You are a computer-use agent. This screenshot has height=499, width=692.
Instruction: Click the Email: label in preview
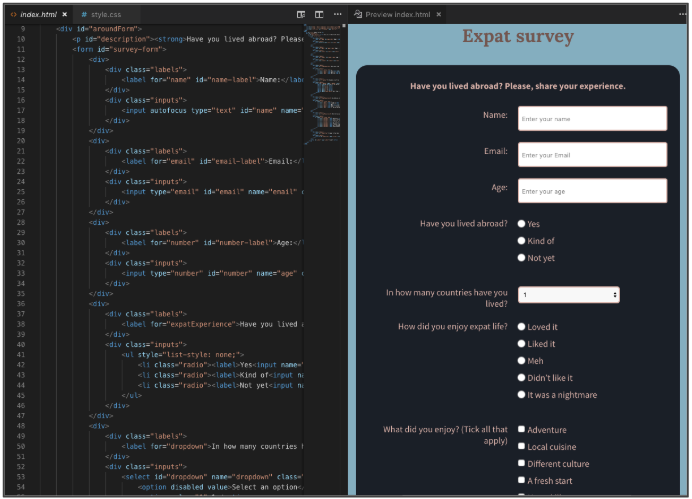496,151
